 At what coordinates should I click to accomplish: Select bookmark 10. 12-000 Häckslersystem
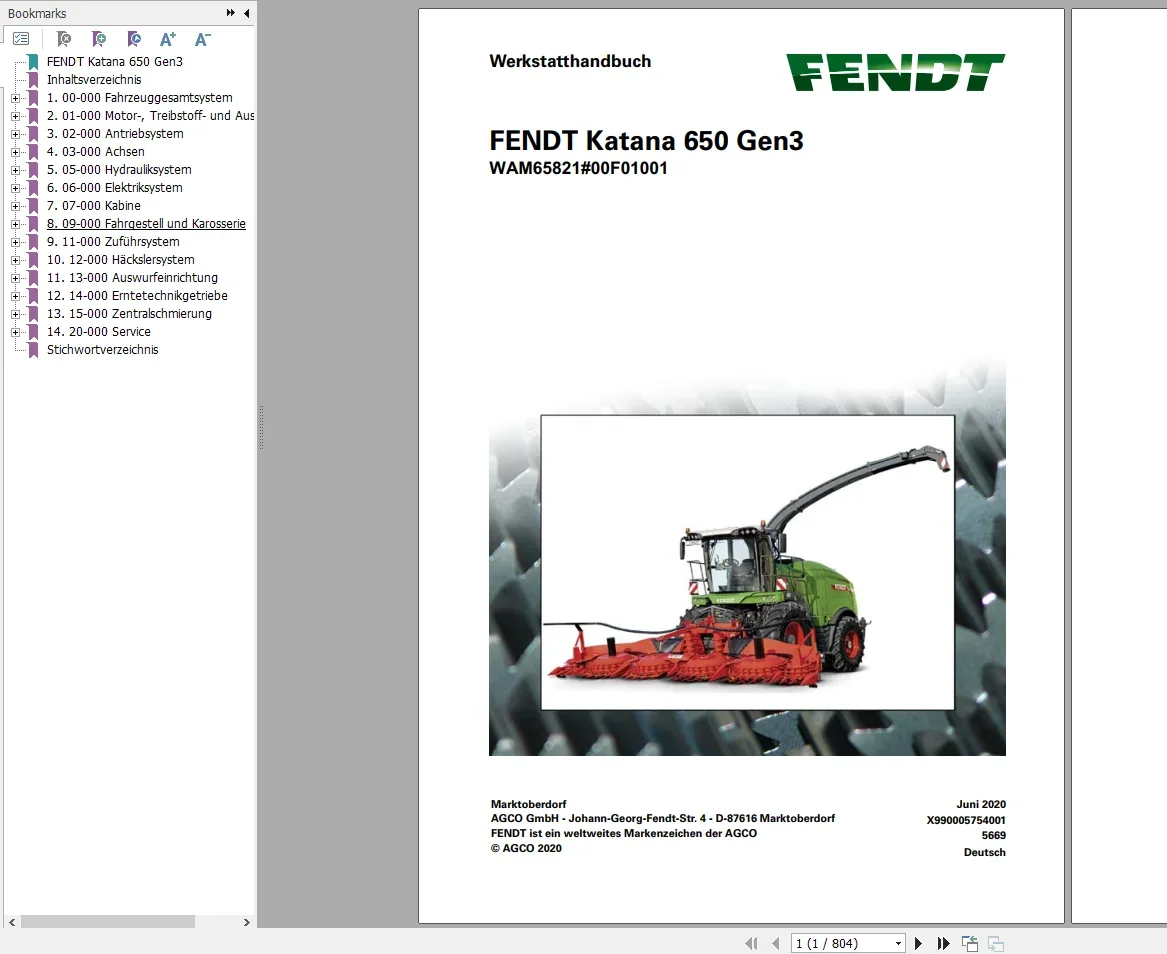point(121,260)
